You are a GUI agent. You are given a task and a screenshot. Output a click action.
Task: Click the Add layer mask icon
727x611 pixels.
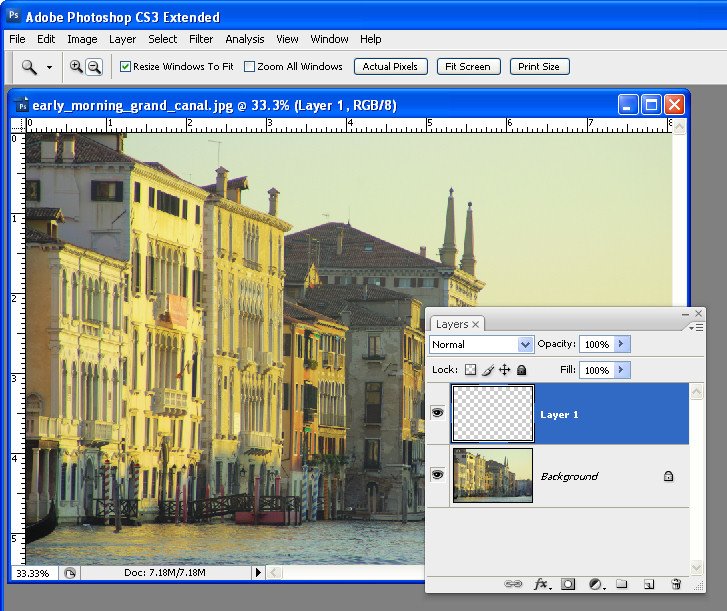coord(568,584)
